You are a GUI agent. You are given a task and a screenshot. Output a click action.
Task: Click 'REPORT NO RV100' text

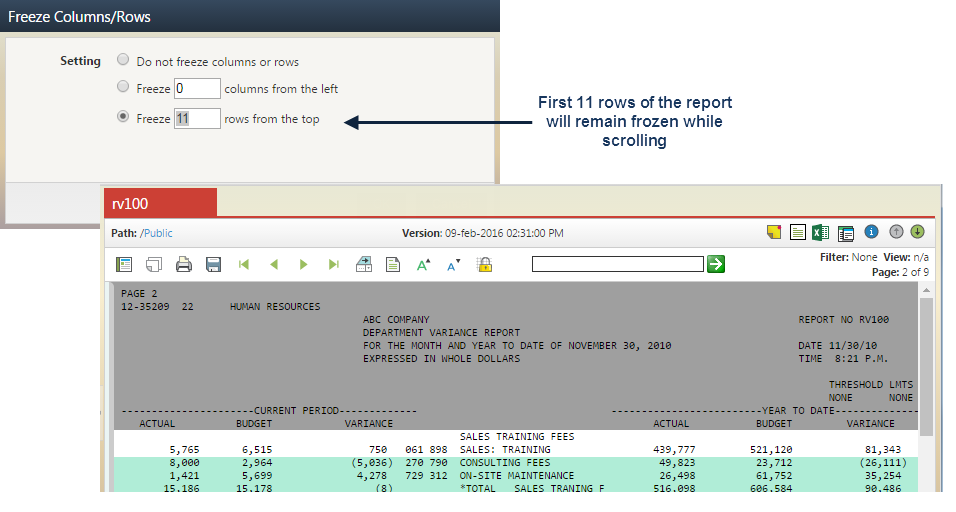(844, 319)
